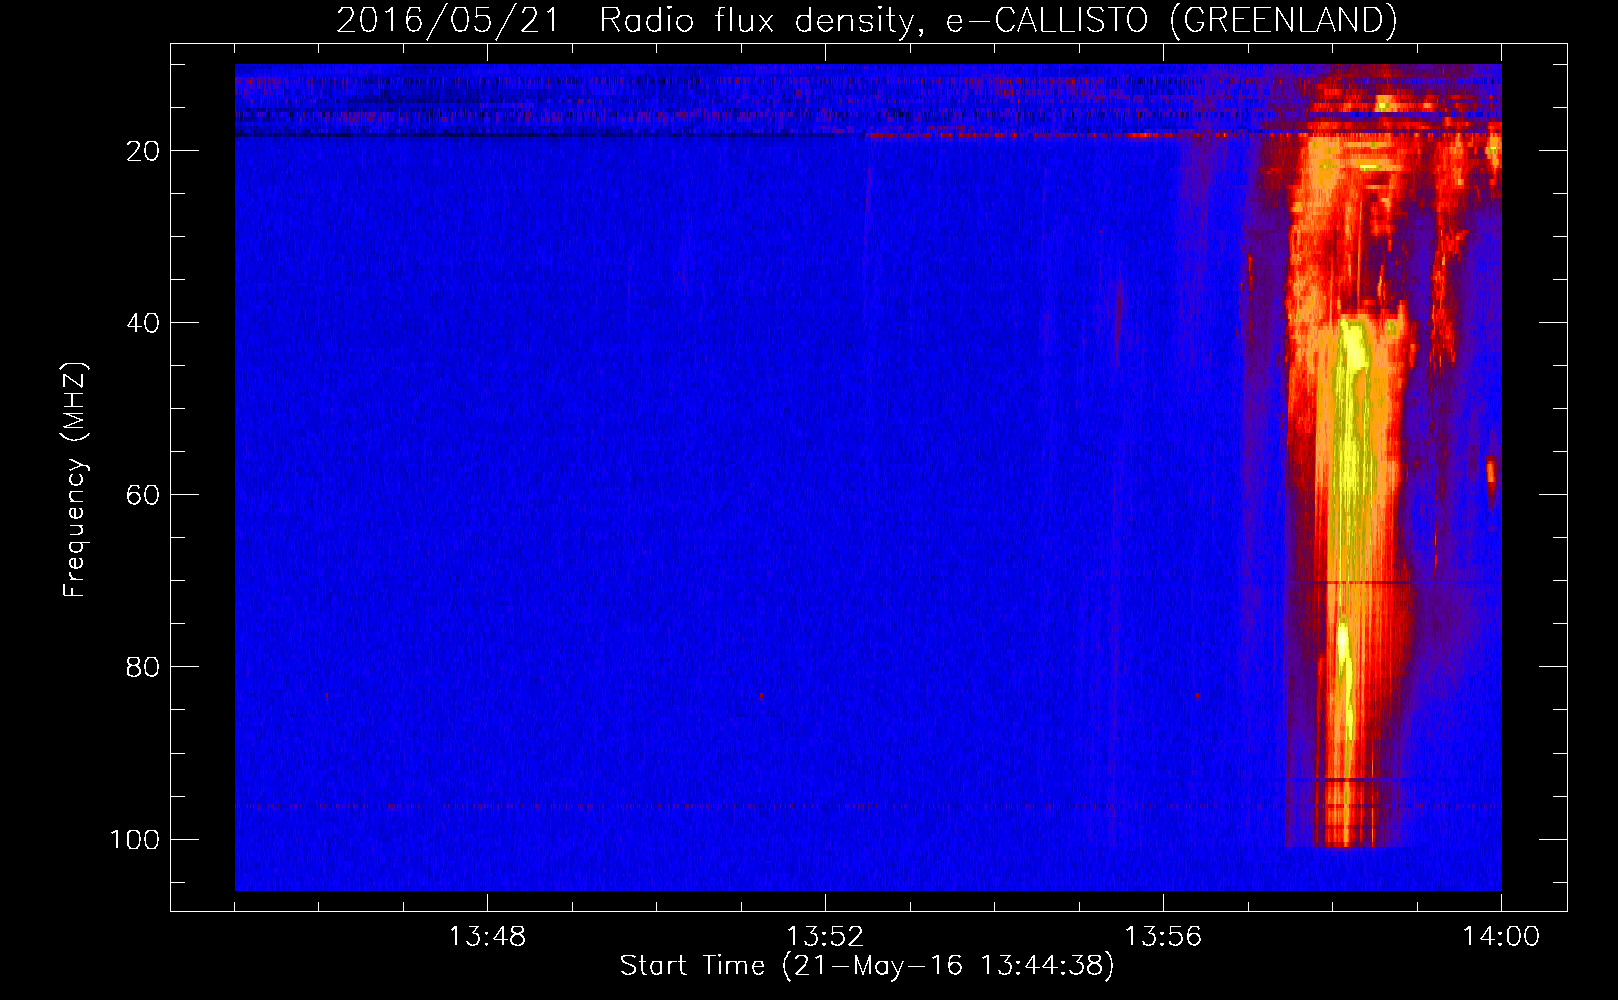Click the 'Frequency (MHZ)' axis label

click(75, 480)
